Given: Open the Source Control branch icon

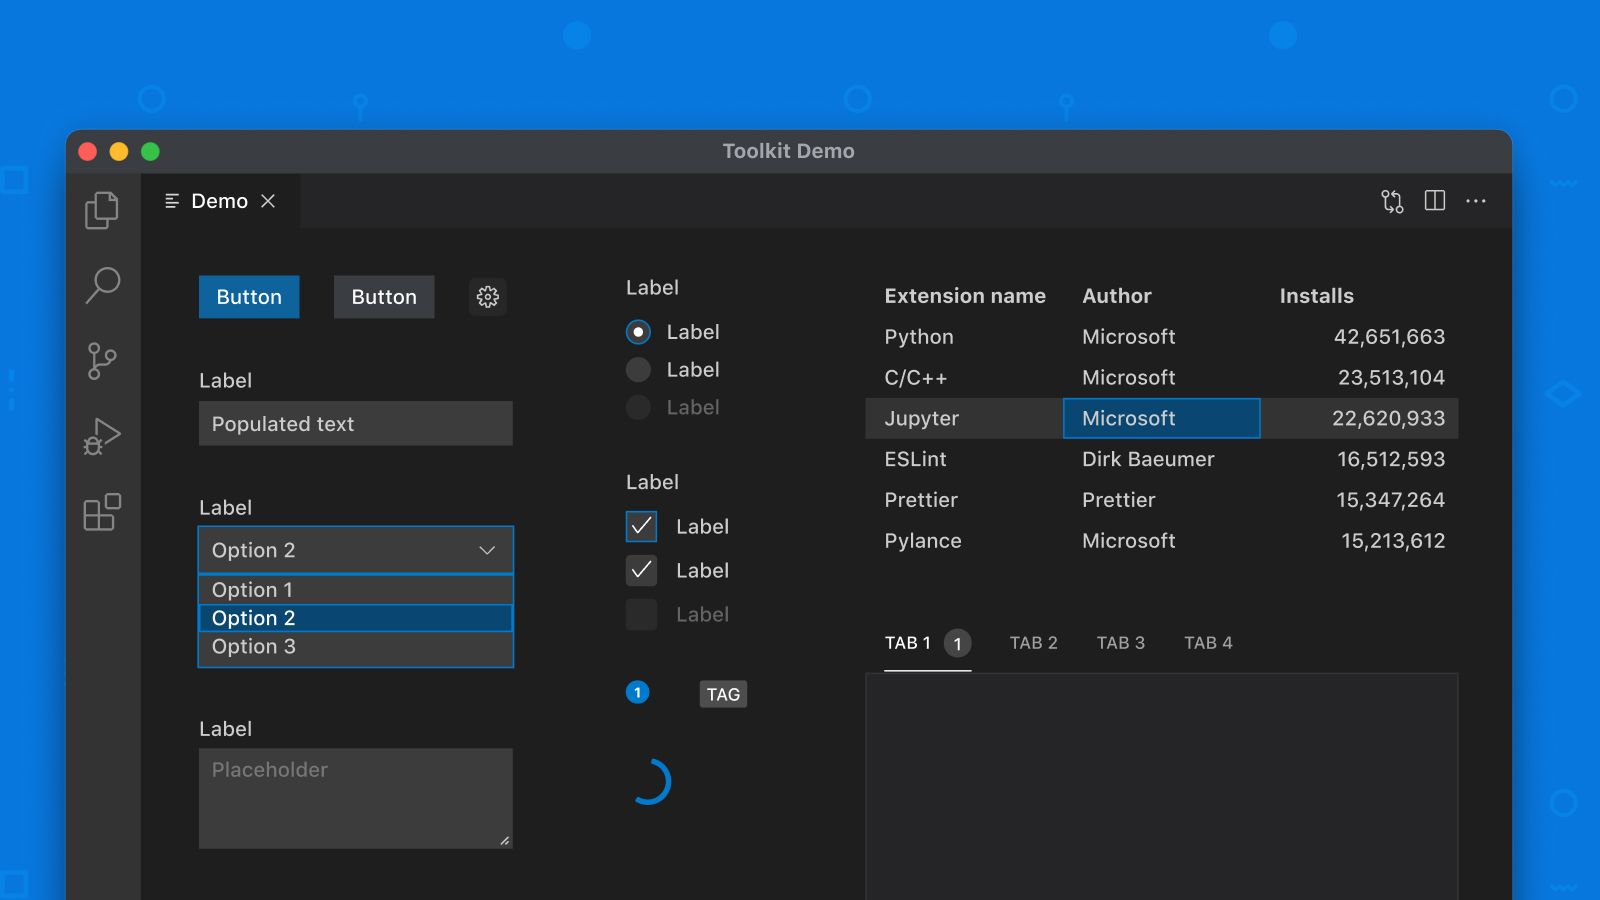Looking at the screenshot, I should point(101,361).
